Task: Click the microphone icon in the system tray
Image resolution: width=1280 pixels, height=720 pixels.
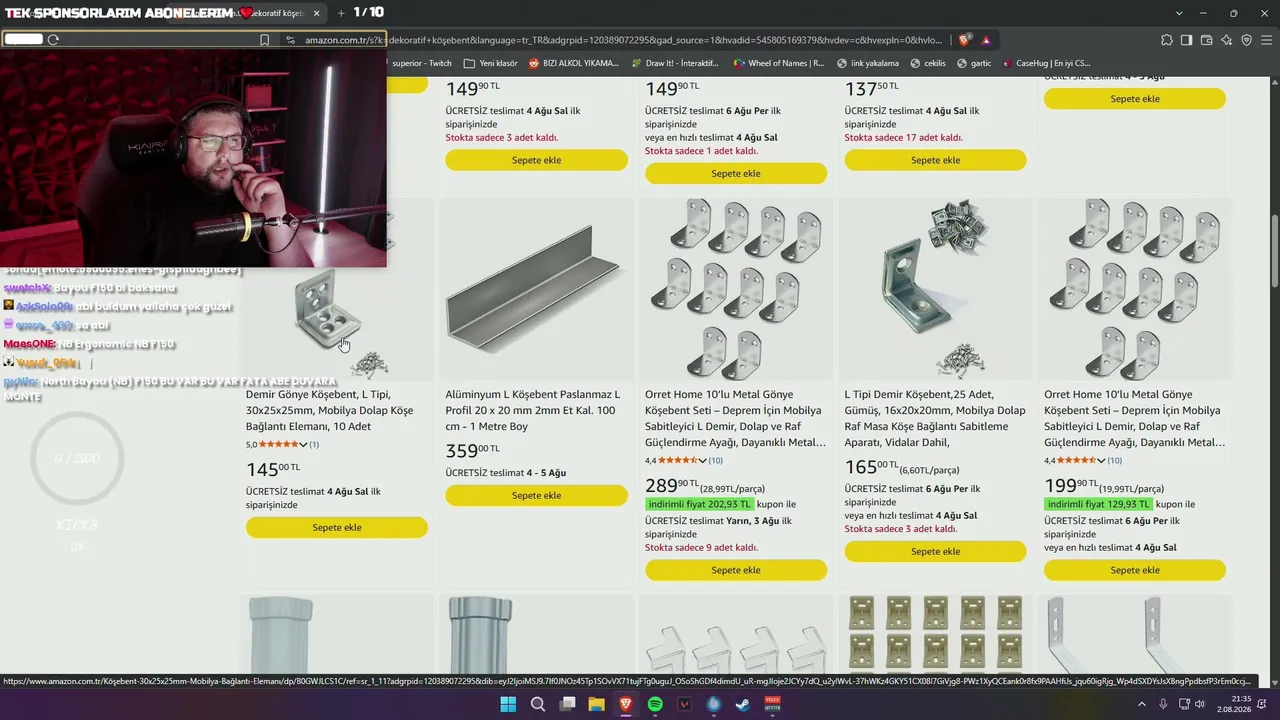Action: (1163, 704)
